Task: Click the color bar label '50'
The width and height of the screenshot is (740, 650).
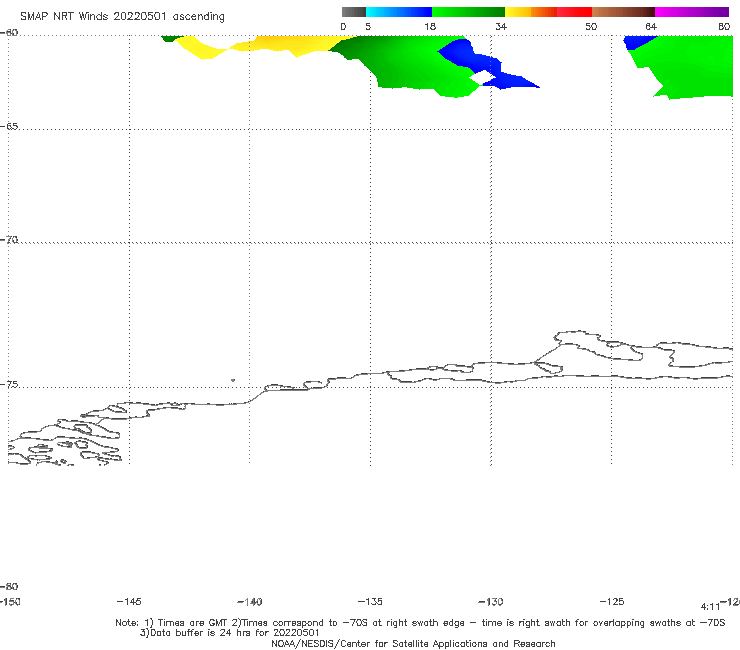Action: point(591,27)
